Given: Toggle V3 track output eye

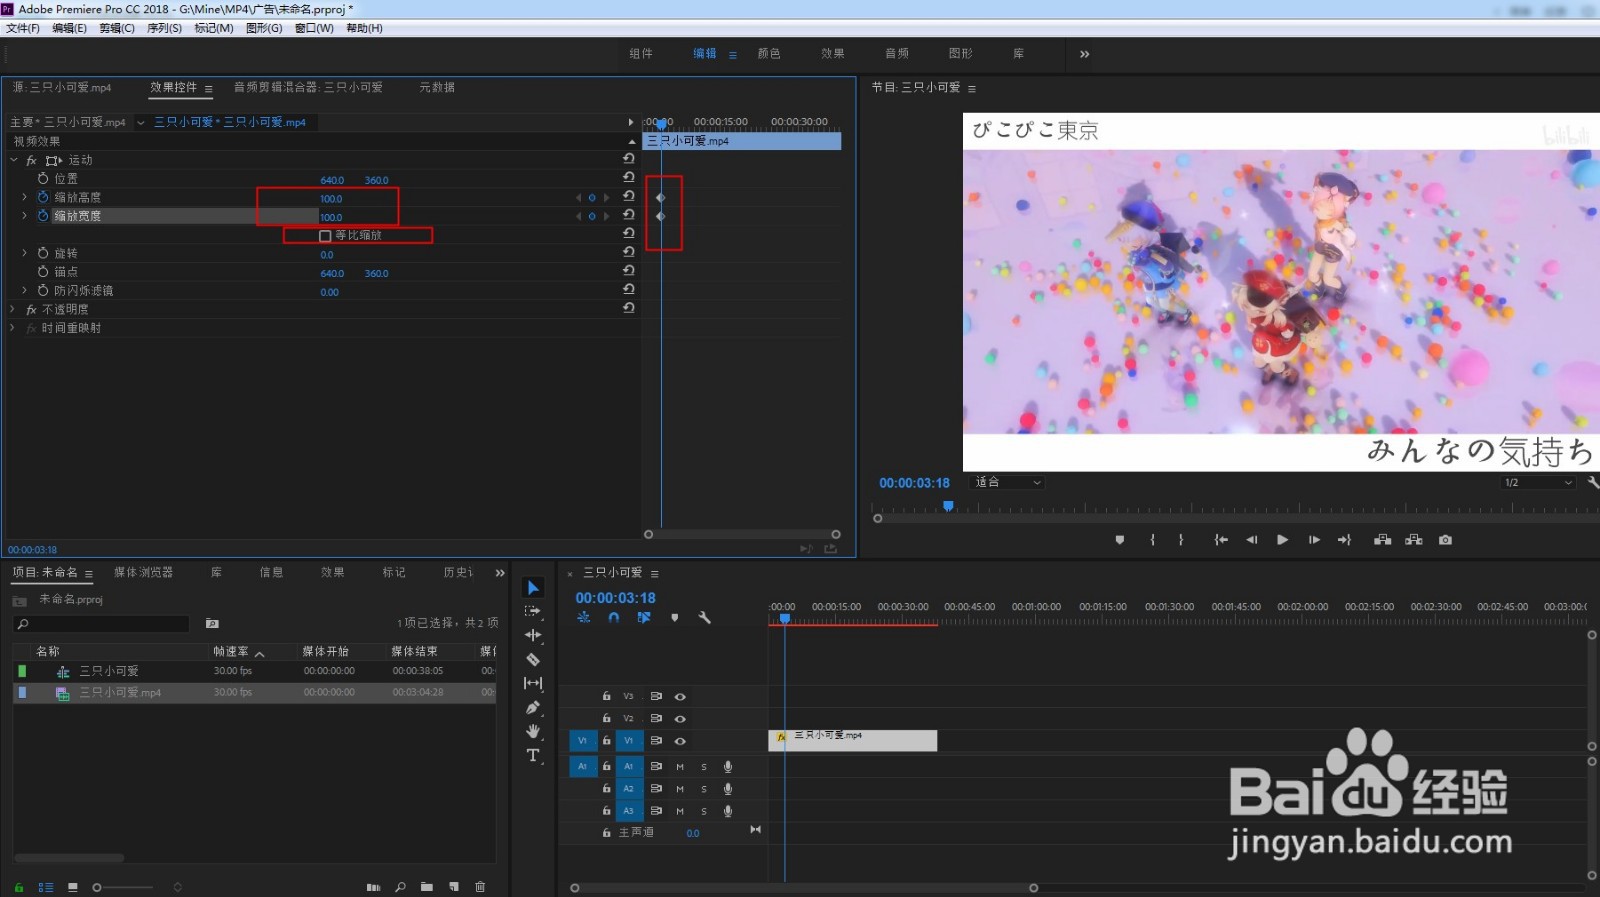Looking at the screenshot, I should click(x=680, y=696).
